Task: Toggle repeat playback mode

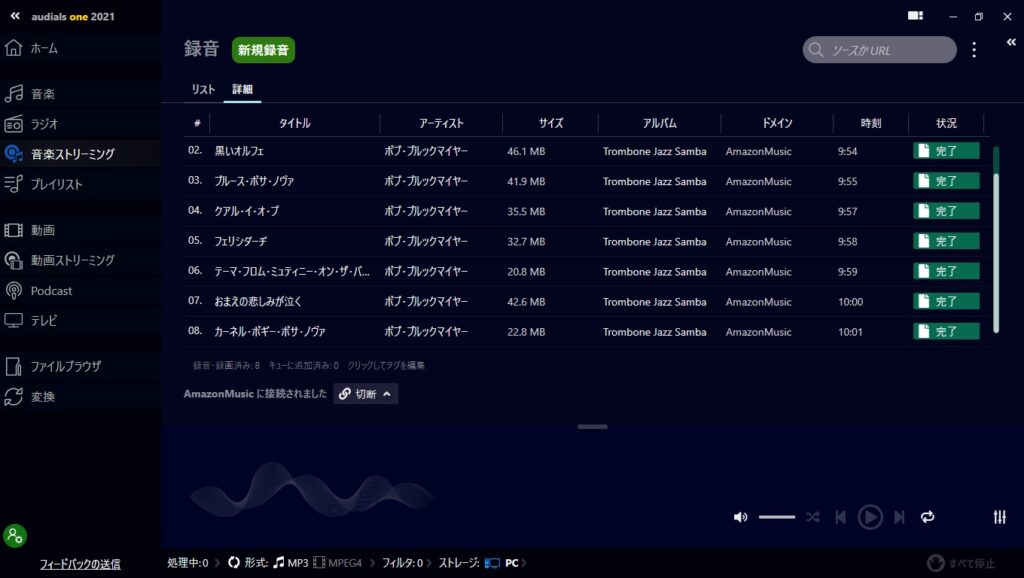Action: 927,517
